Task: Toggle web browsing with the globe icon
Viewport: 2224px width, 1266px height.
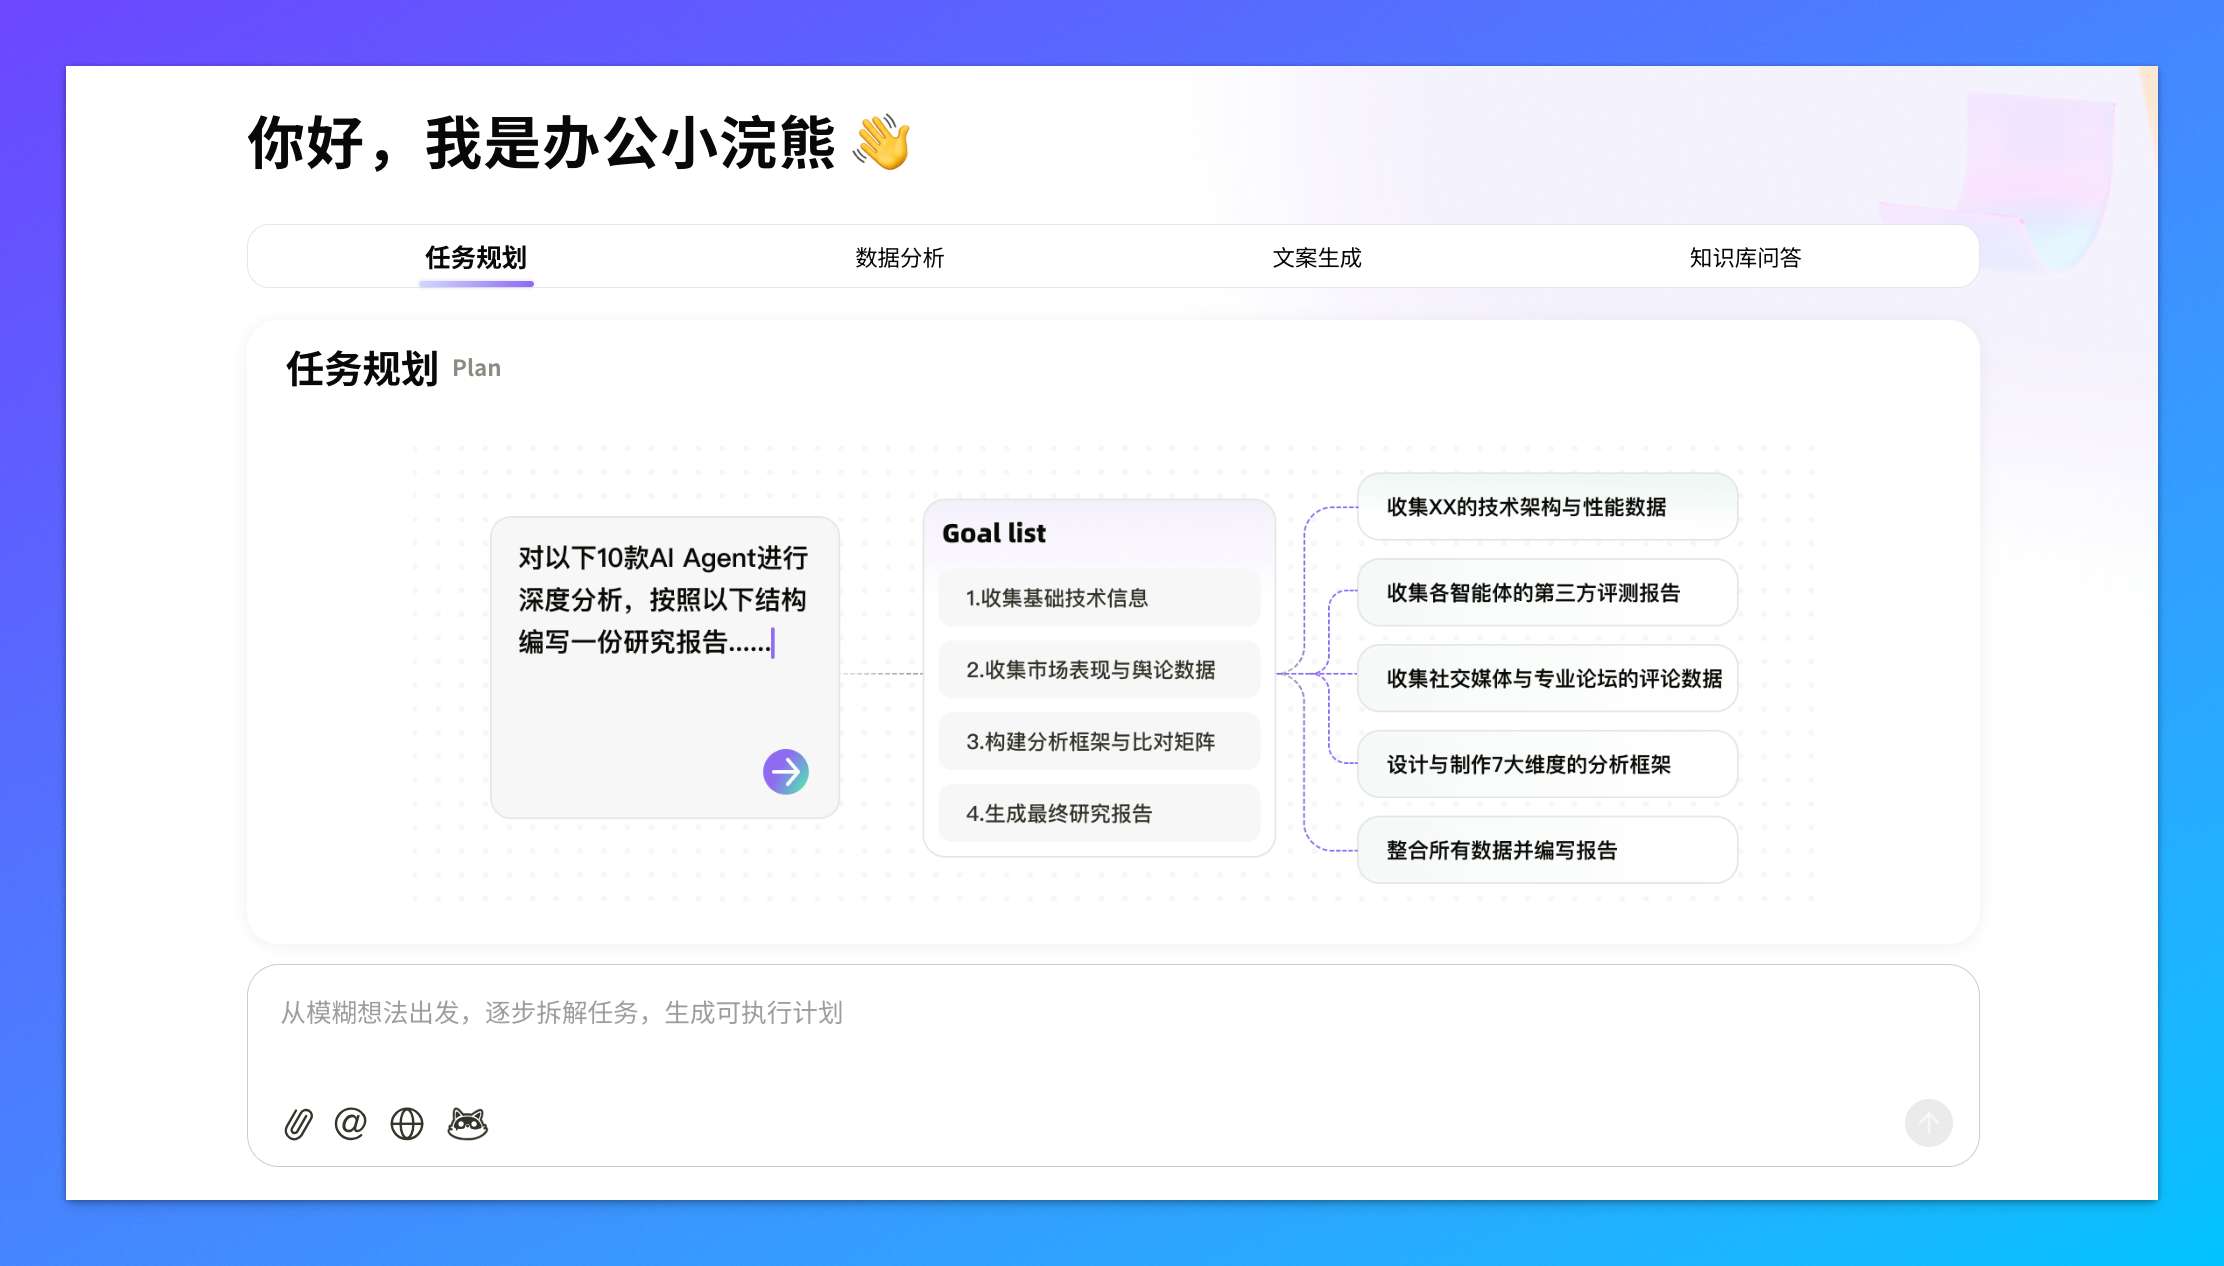Action: coord(406,1123)
